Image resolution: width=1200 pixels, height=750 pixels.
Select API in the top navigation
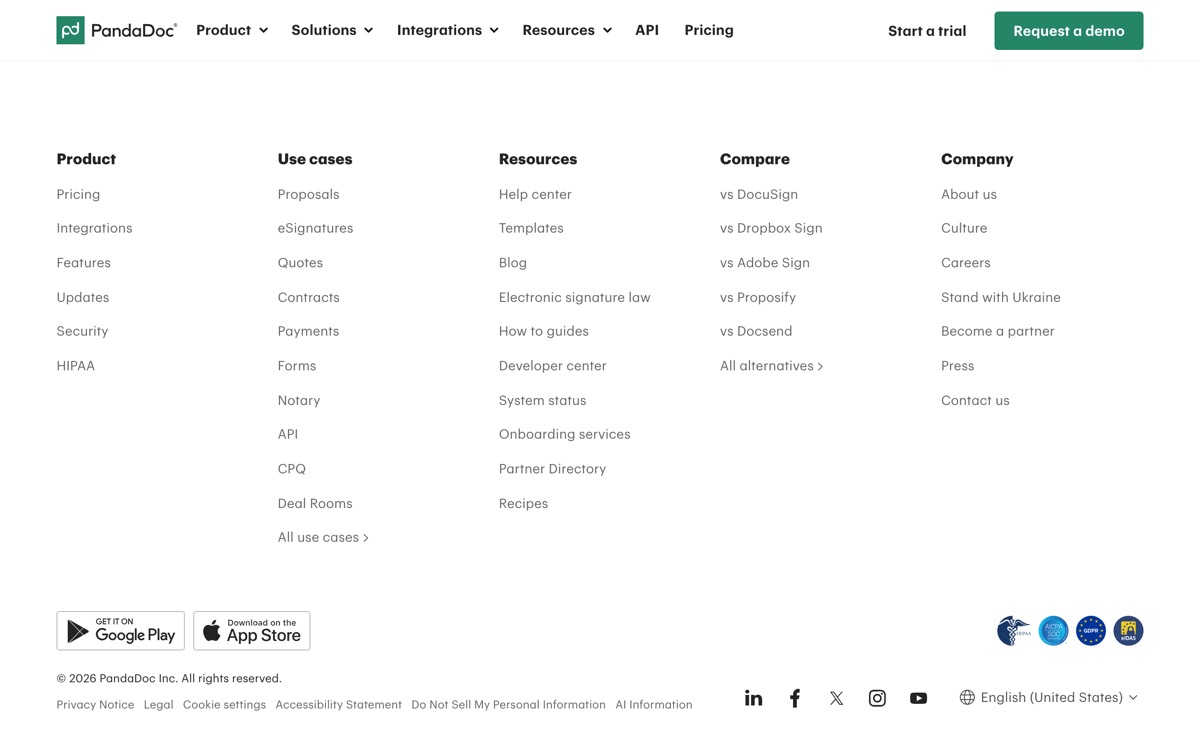(x=647, y=30)
